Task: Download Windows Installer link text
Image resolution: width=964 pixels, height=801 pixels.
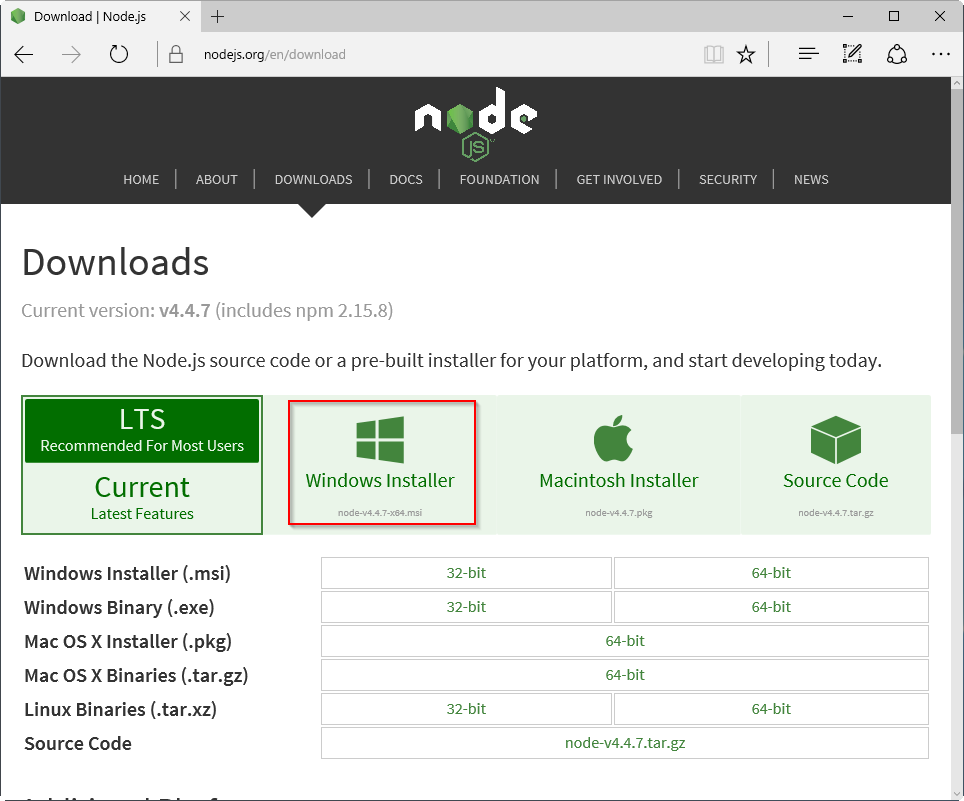Action: coord(380,480)
